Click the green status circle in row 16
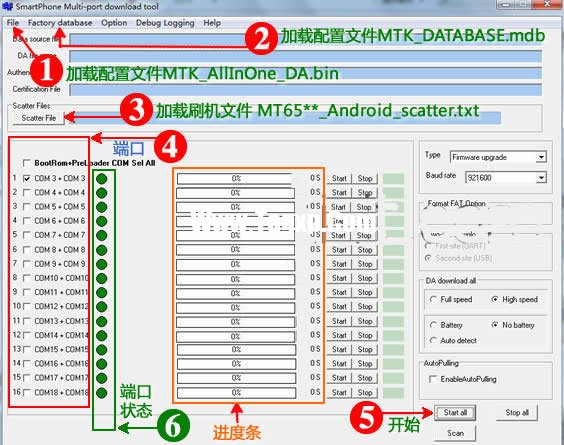Screen dimensions: 564x445 click(x=102, y=392)
